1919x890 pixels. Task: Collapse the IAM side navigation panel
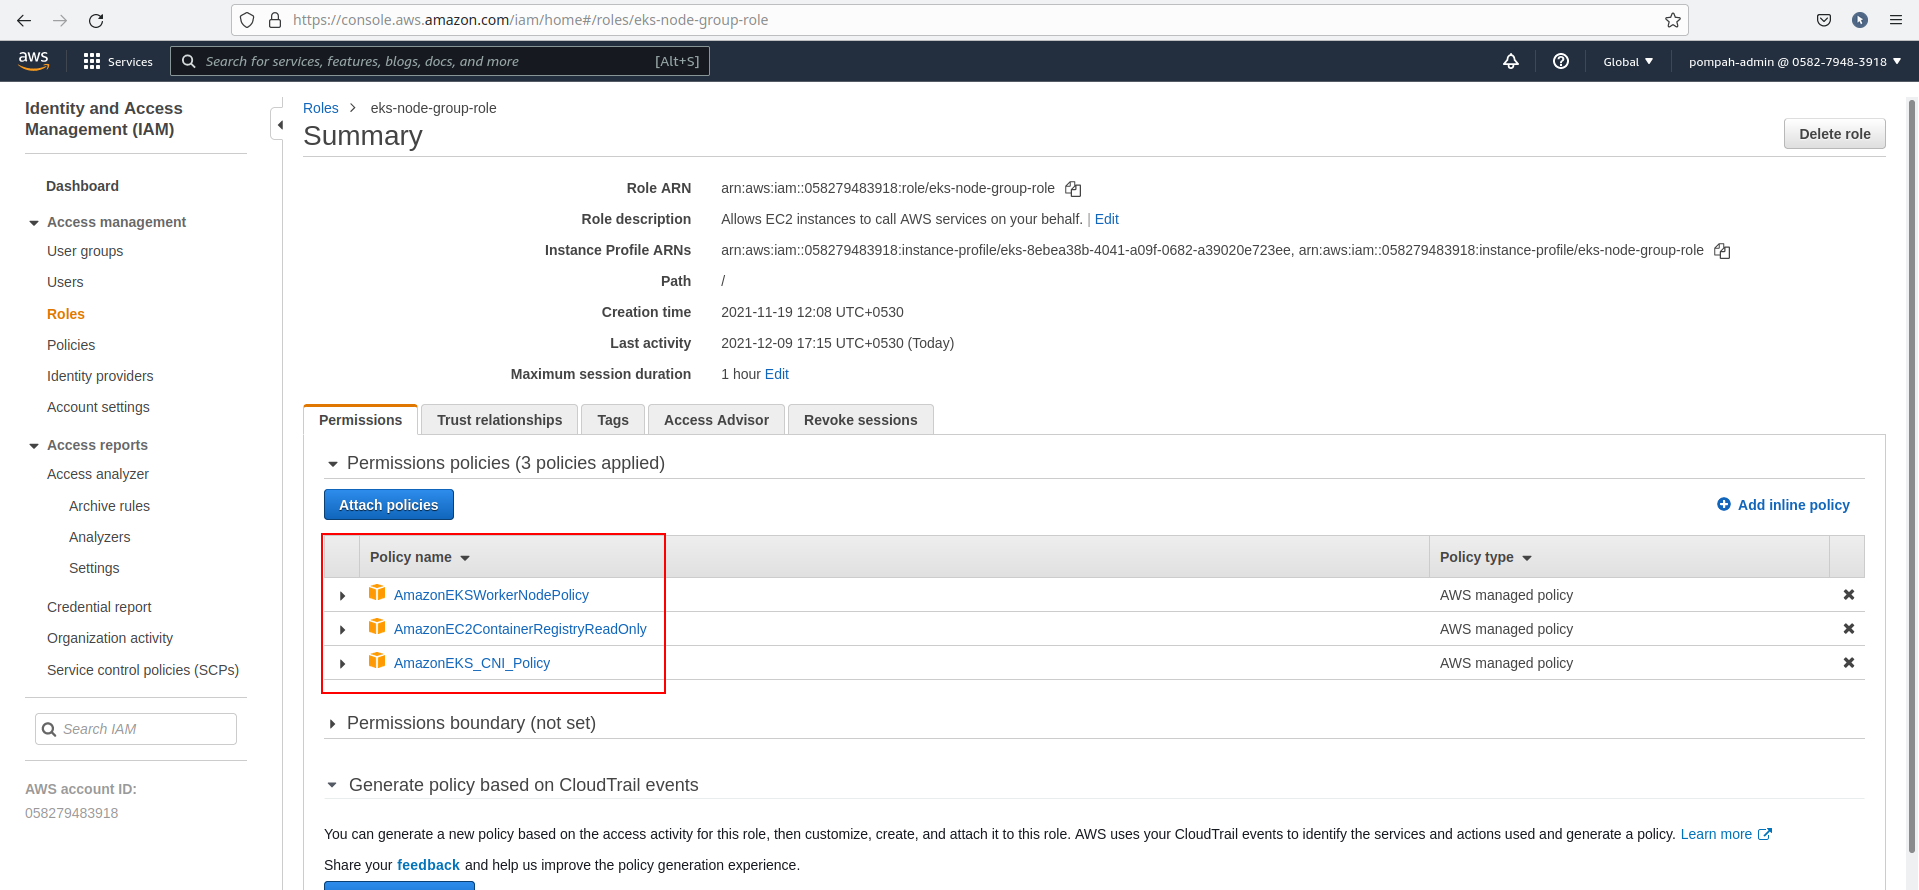[x=279, y=125]
